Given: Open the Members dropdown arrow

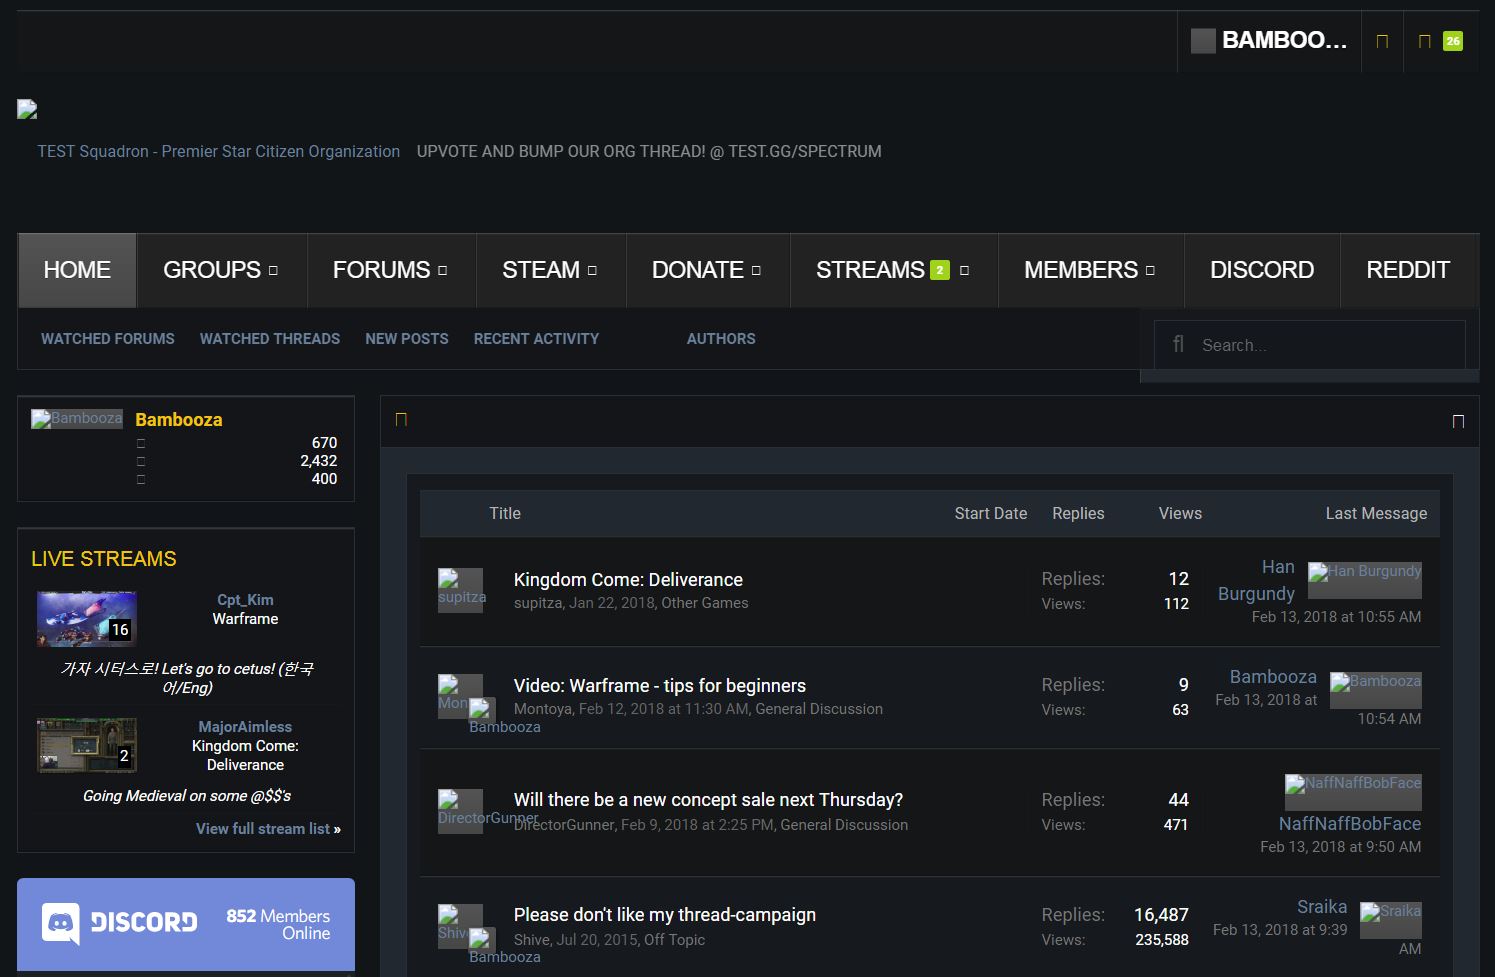Looking at the screenshot, I should pos(1150,270).
